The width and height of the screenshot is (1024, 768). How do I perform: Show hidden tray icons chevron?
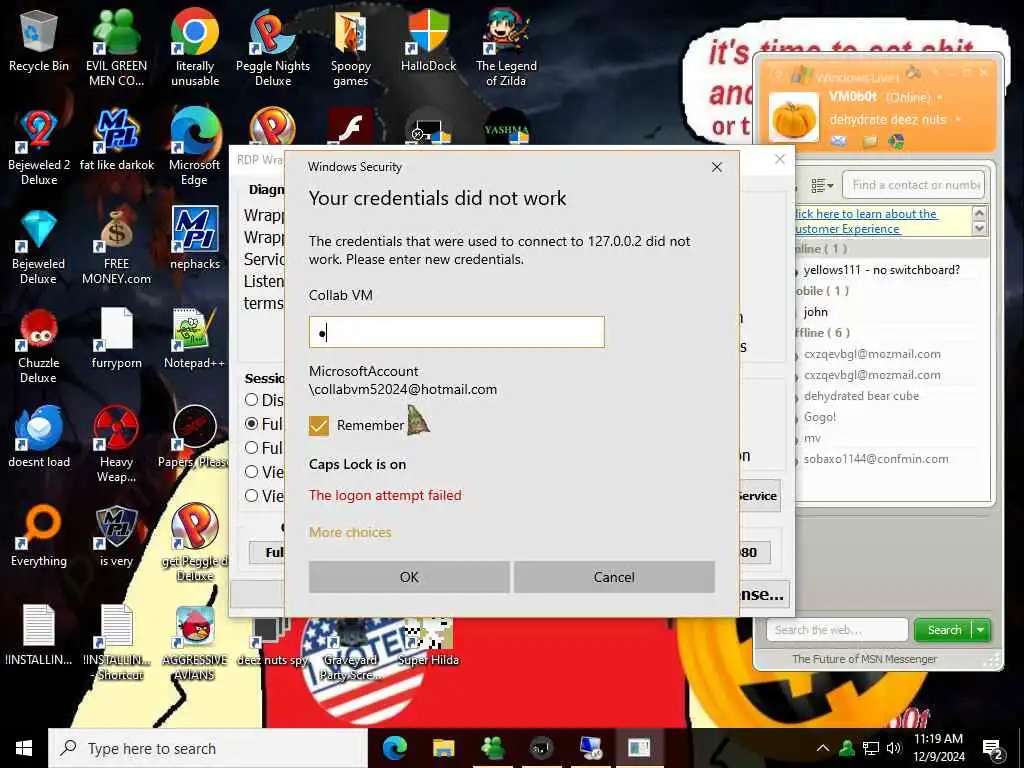tap(822, 748)
